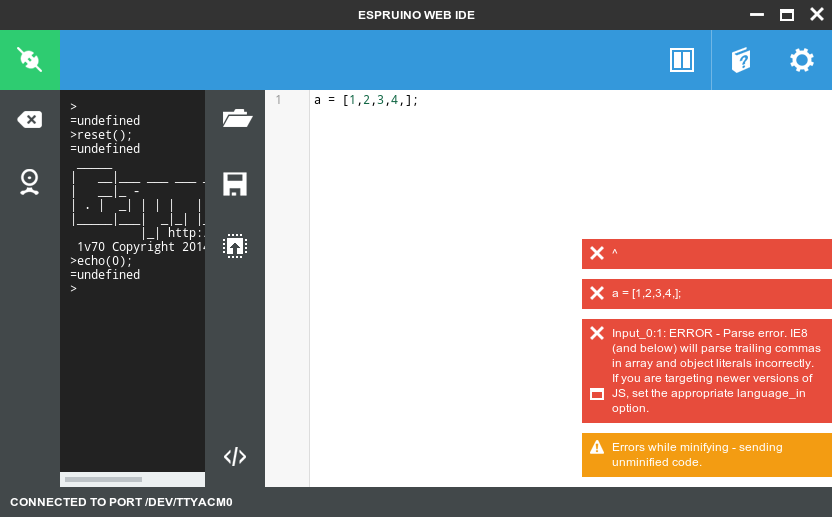The height and width of the screenshot is (517, 832).
Task: Open a file with the folder icon
Action: (237, 118)
